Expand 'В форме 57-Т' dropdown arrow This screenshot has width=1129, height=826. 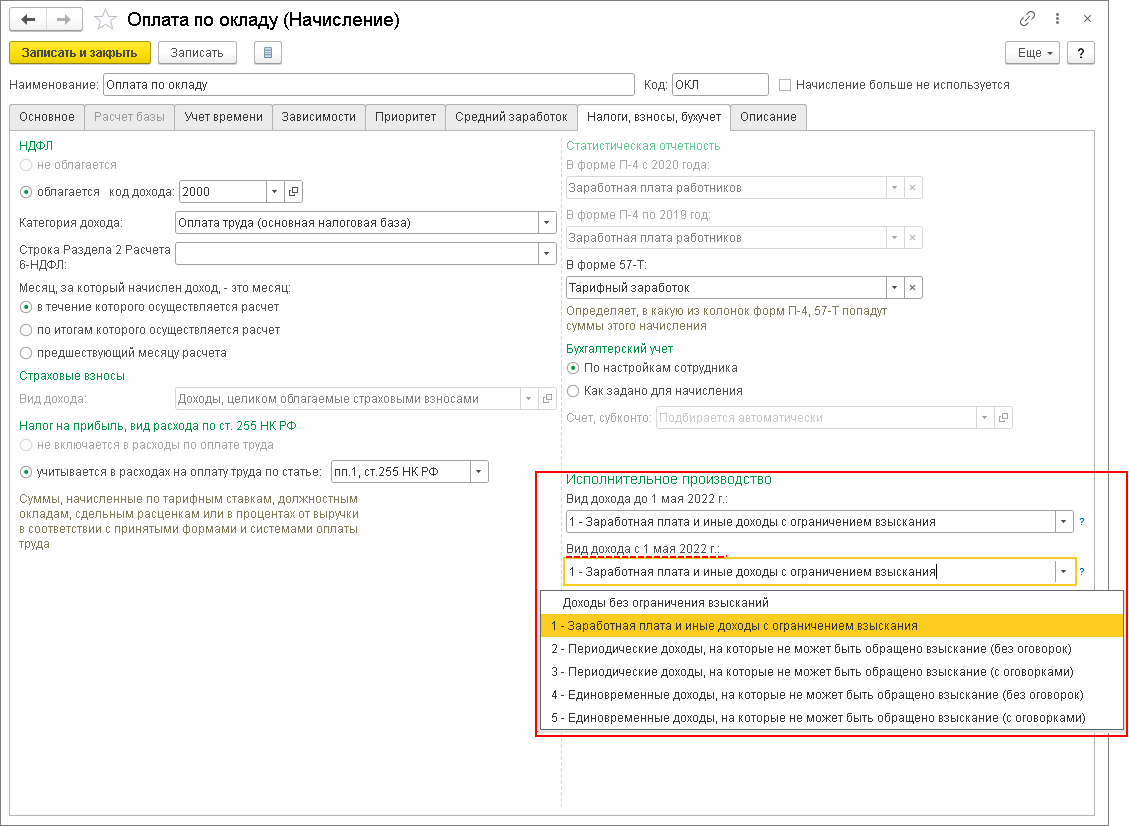point(894,287)
